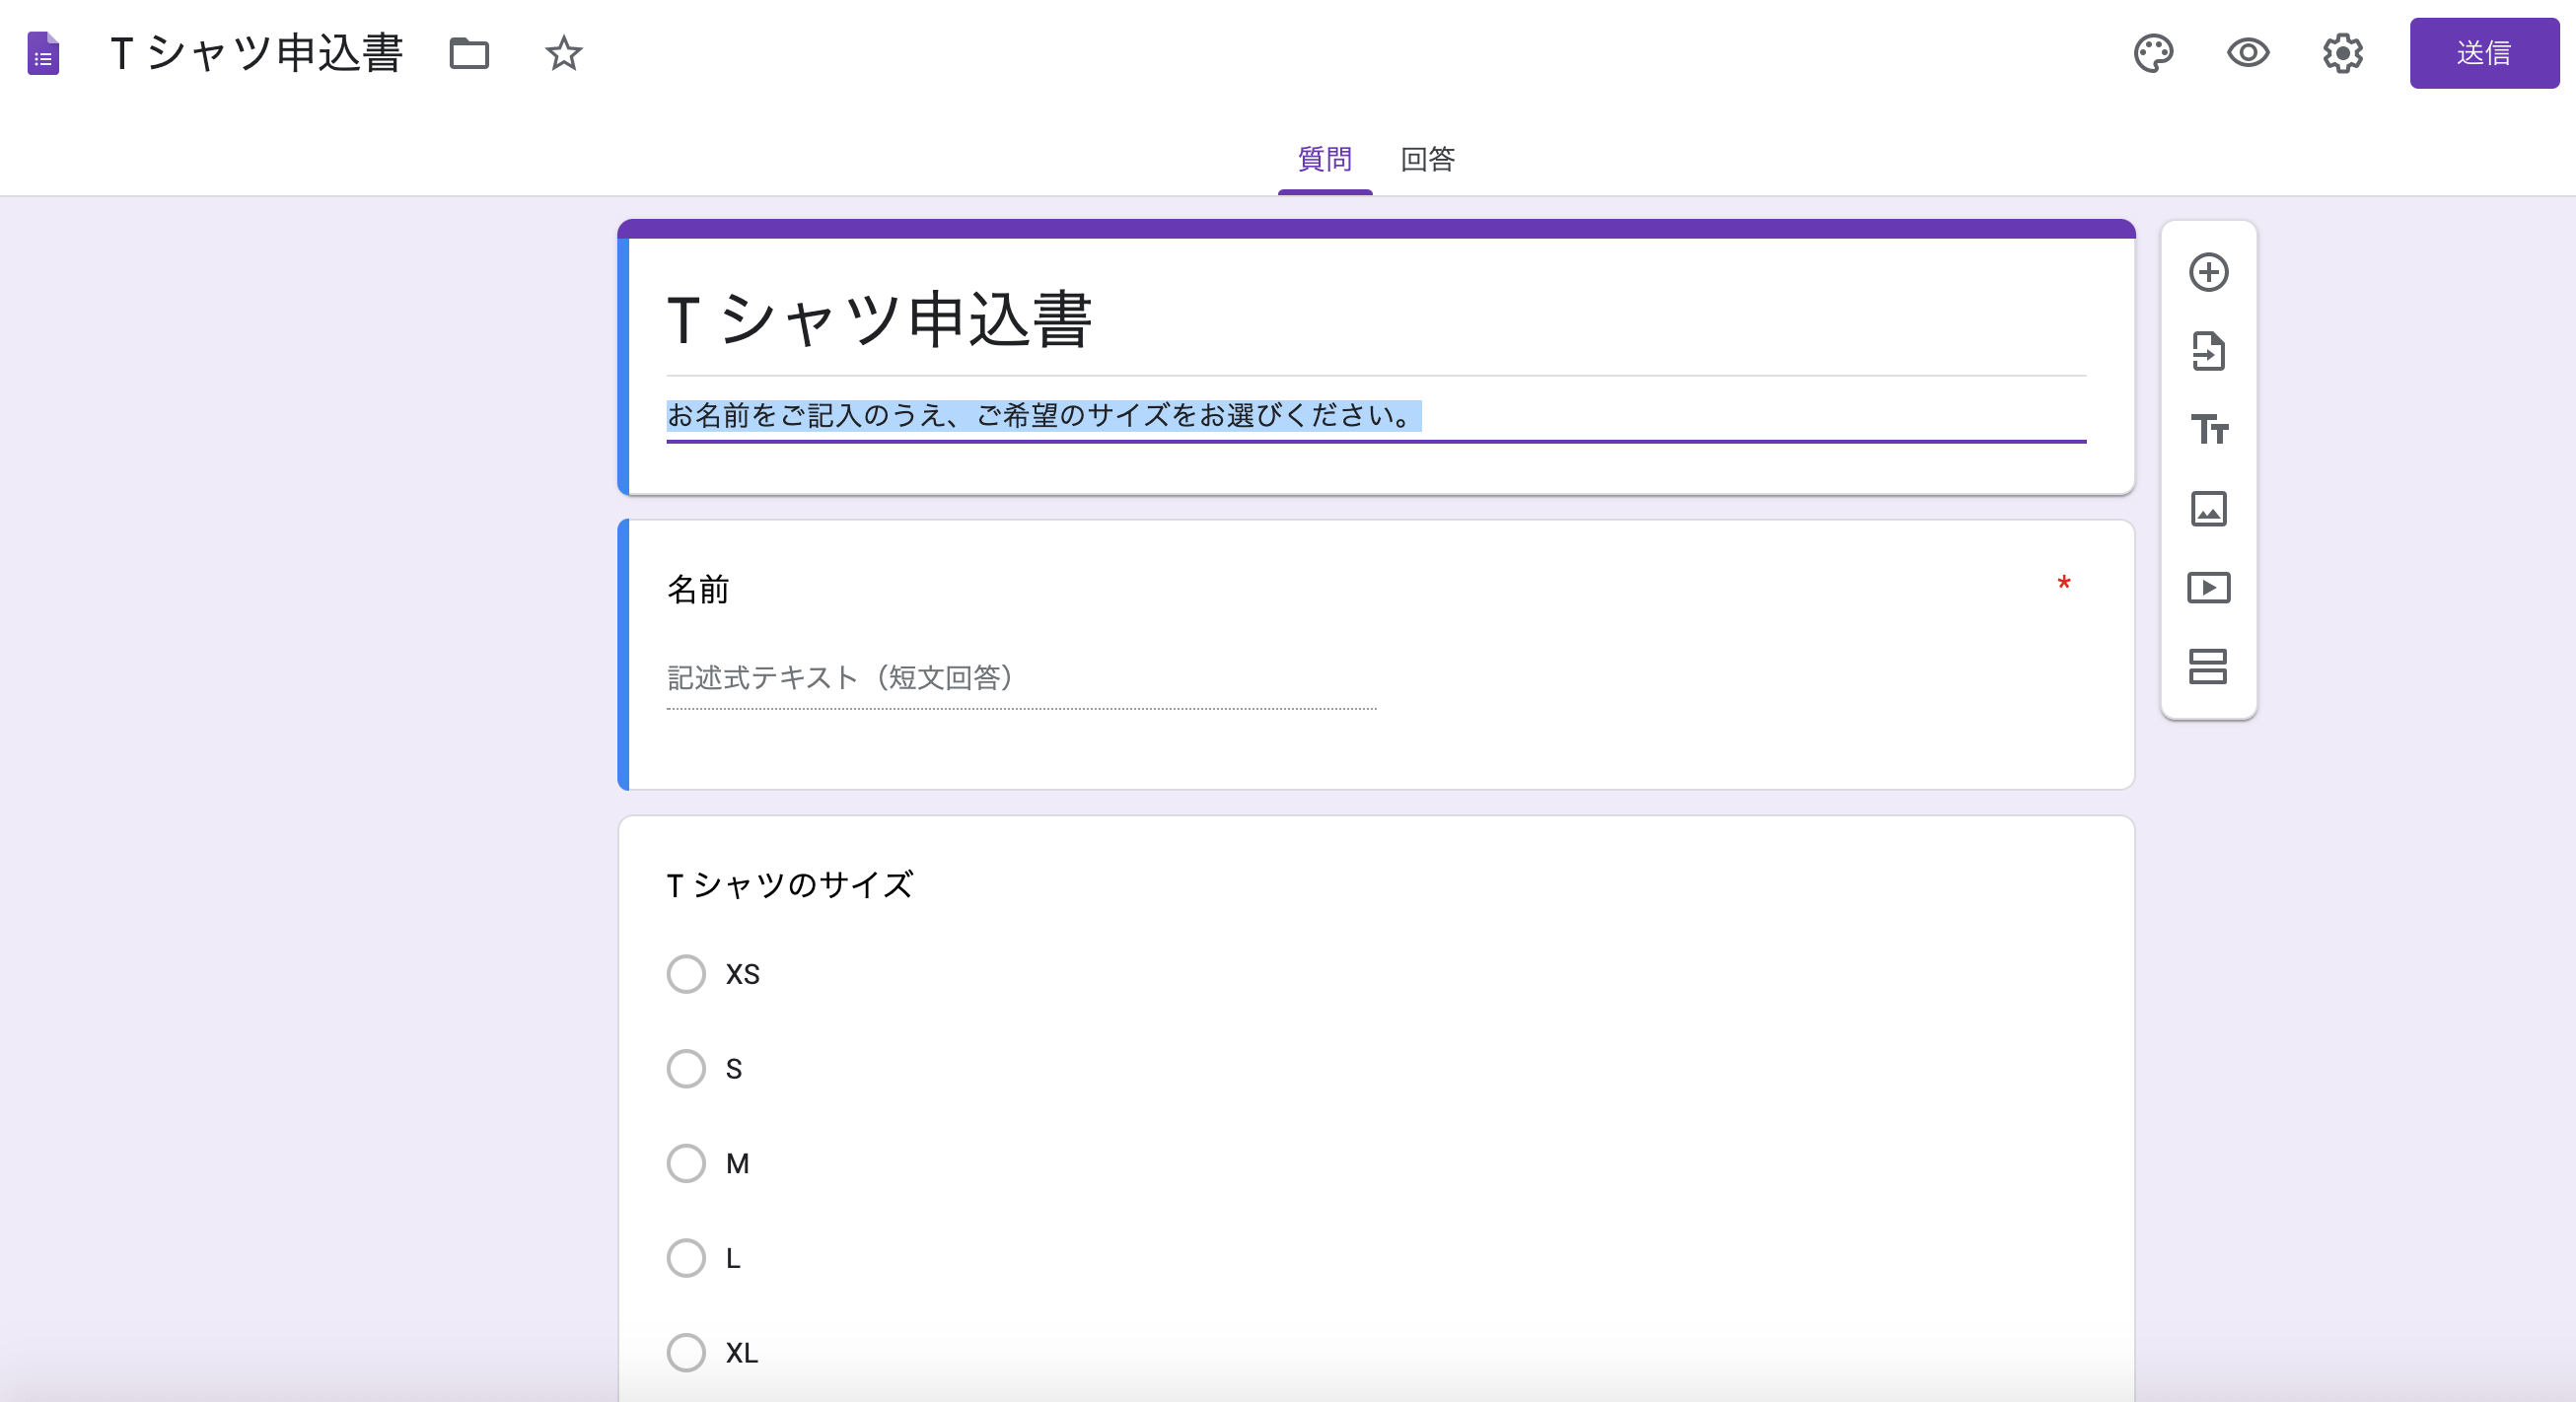
Task: Click the T シャツのサイズ question title
Action: click(x=790, y=885)
